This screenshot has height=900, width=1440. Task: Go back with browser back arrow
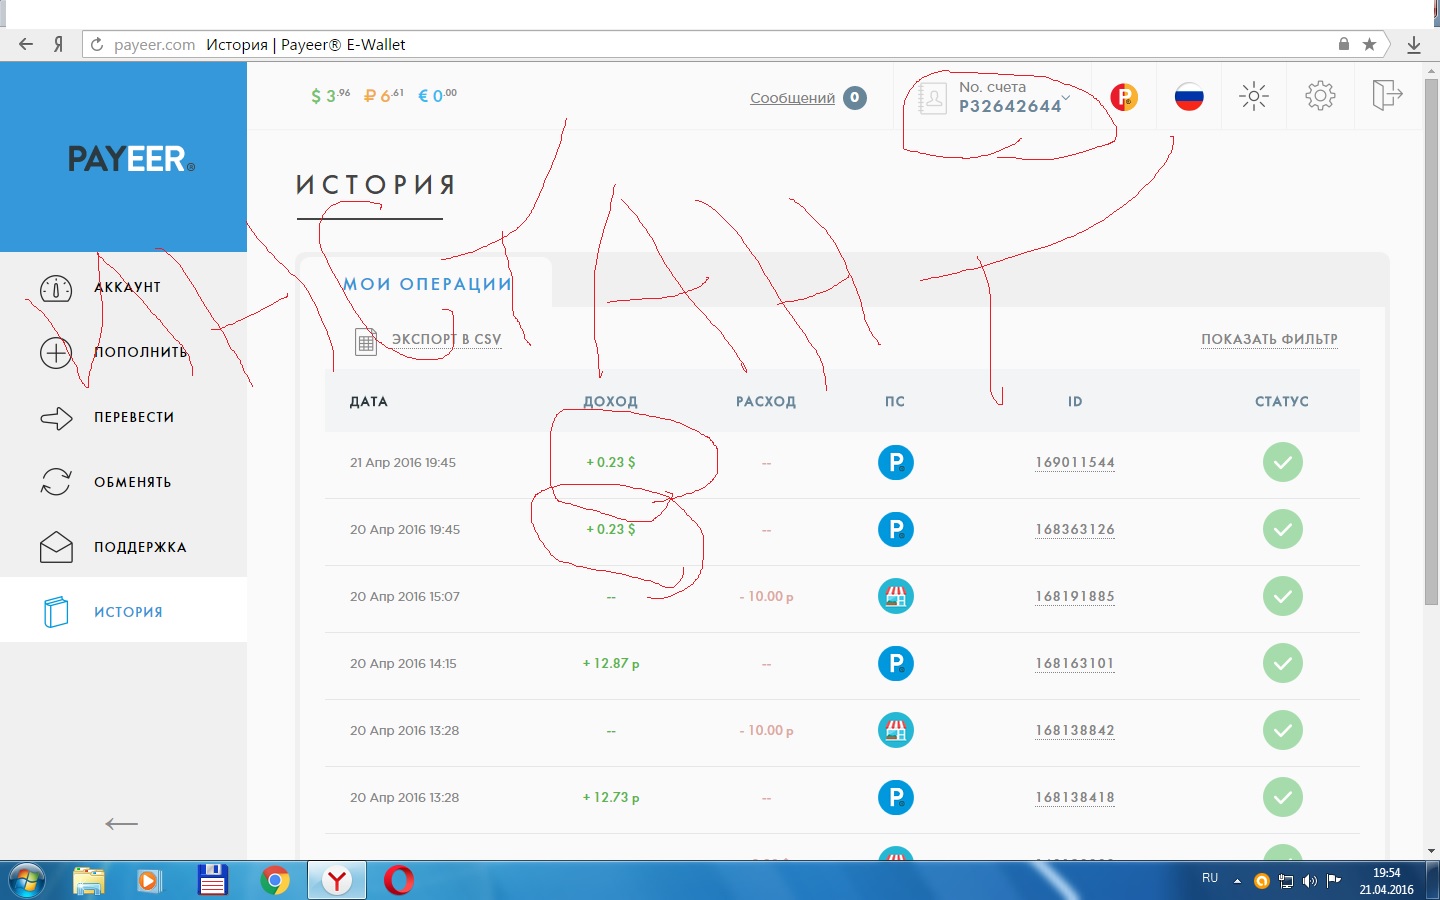tap(26, 44)
